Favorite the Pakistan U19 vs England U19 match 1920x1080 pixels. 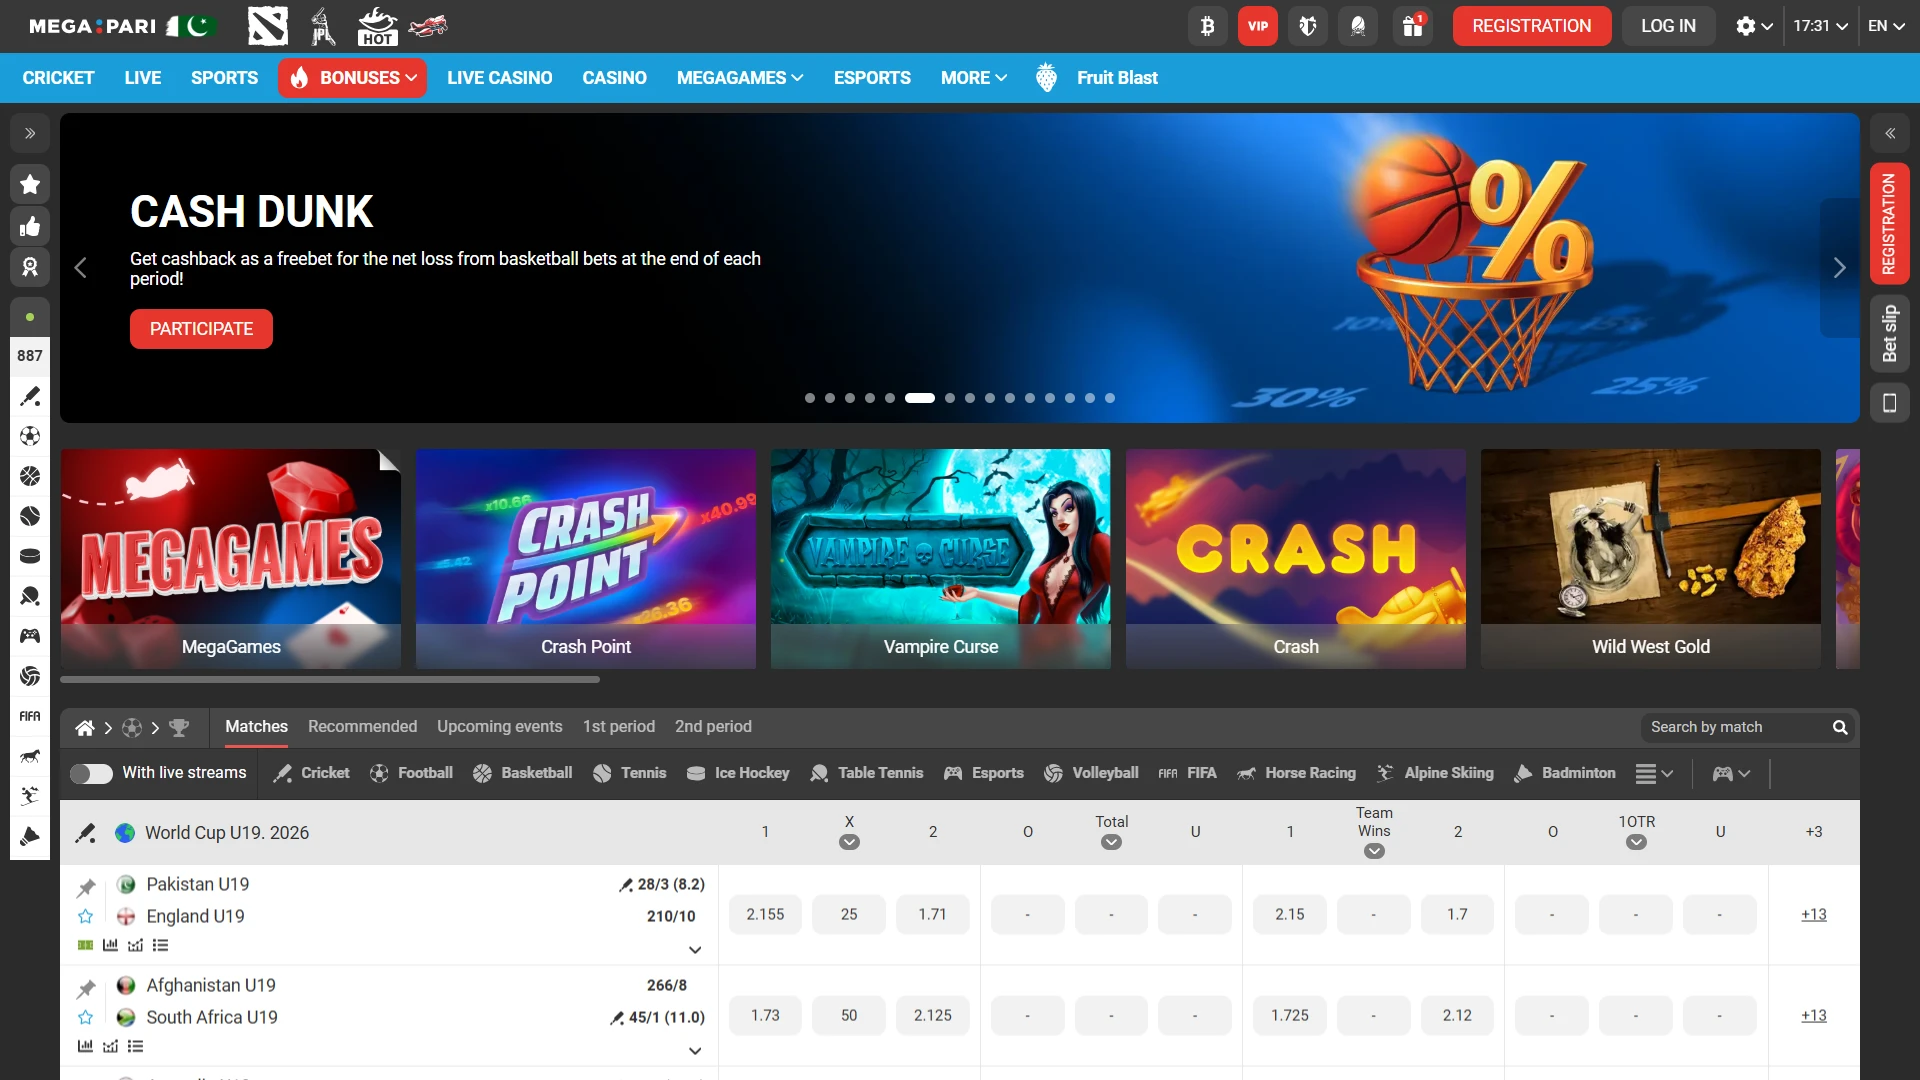pyautogui.click(x=86, y=916)
